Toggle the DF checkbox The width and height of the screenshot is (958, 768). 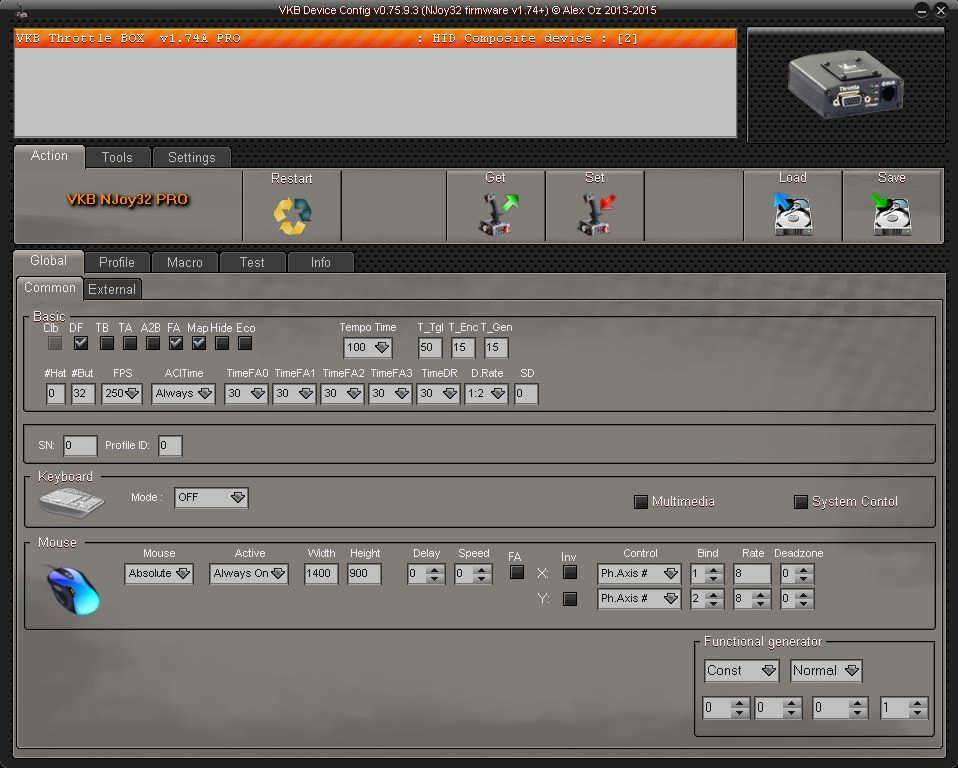click(81, 343)
